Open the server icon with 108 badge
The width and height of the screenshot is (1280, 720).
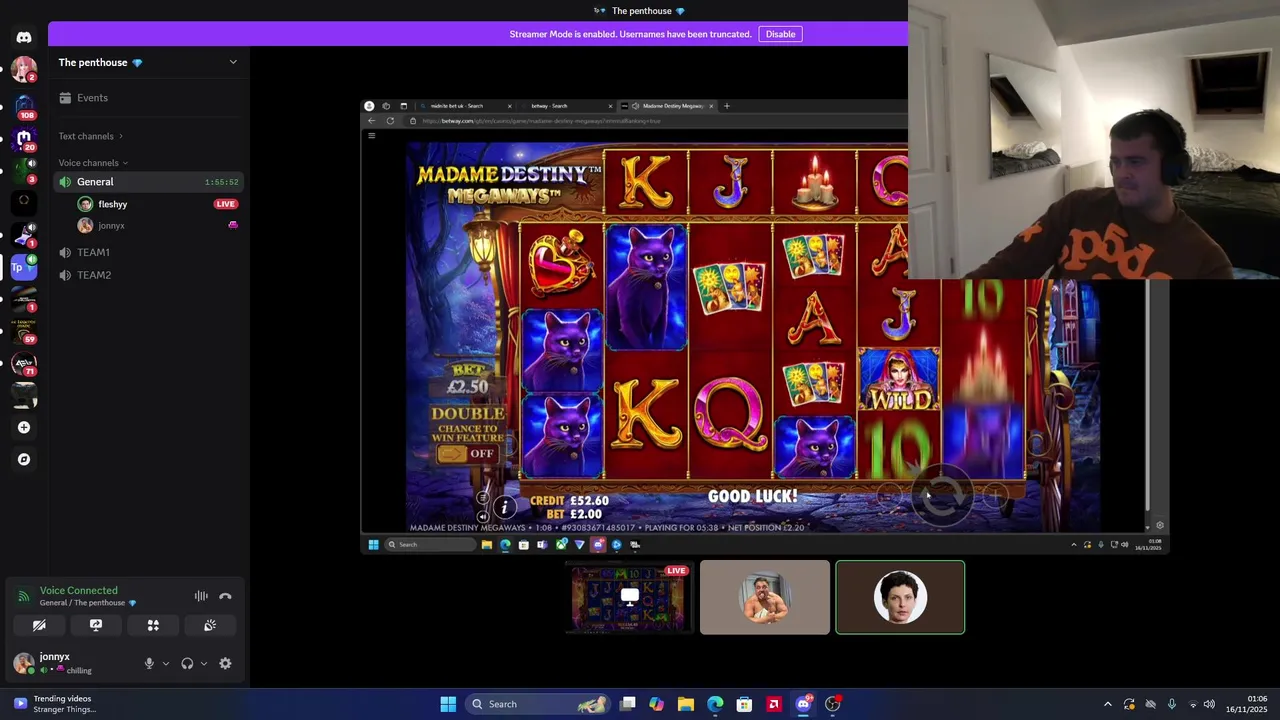(x=24, y=105)
